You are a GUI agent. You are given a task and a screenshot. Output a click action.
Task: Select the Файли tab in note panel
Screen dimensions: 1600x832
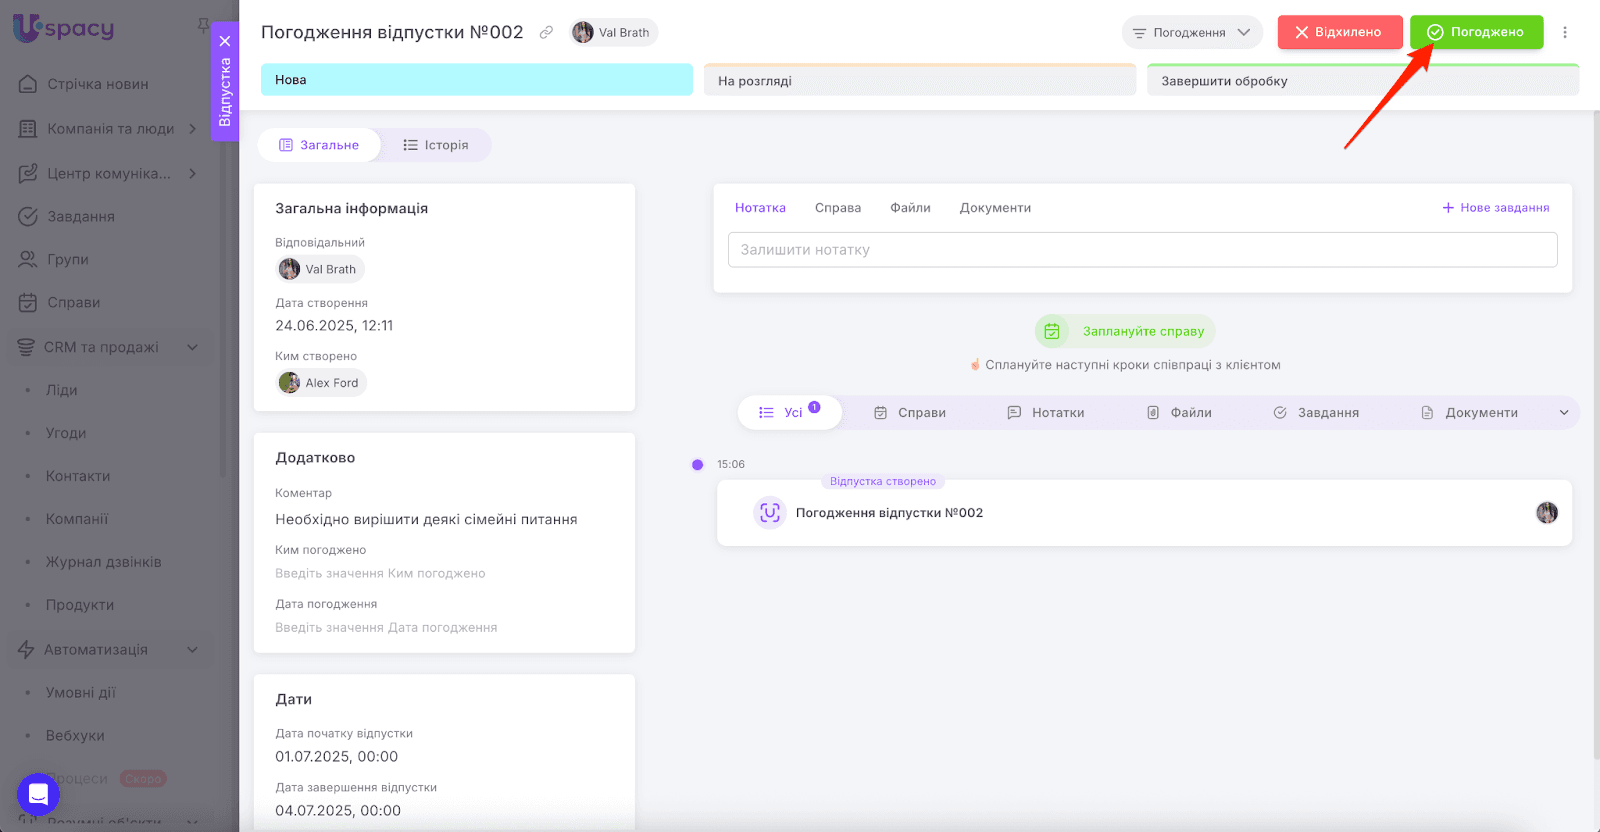(910, 208)
